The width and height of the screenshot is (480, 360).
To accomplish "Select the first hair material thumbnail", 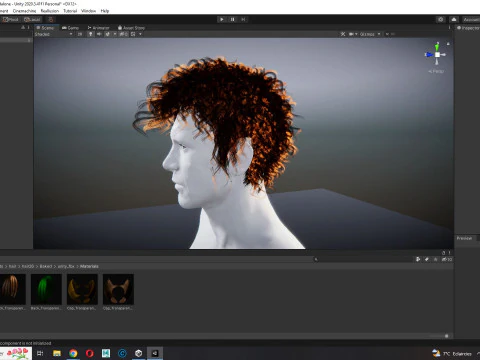I will [x=13, y=289].
